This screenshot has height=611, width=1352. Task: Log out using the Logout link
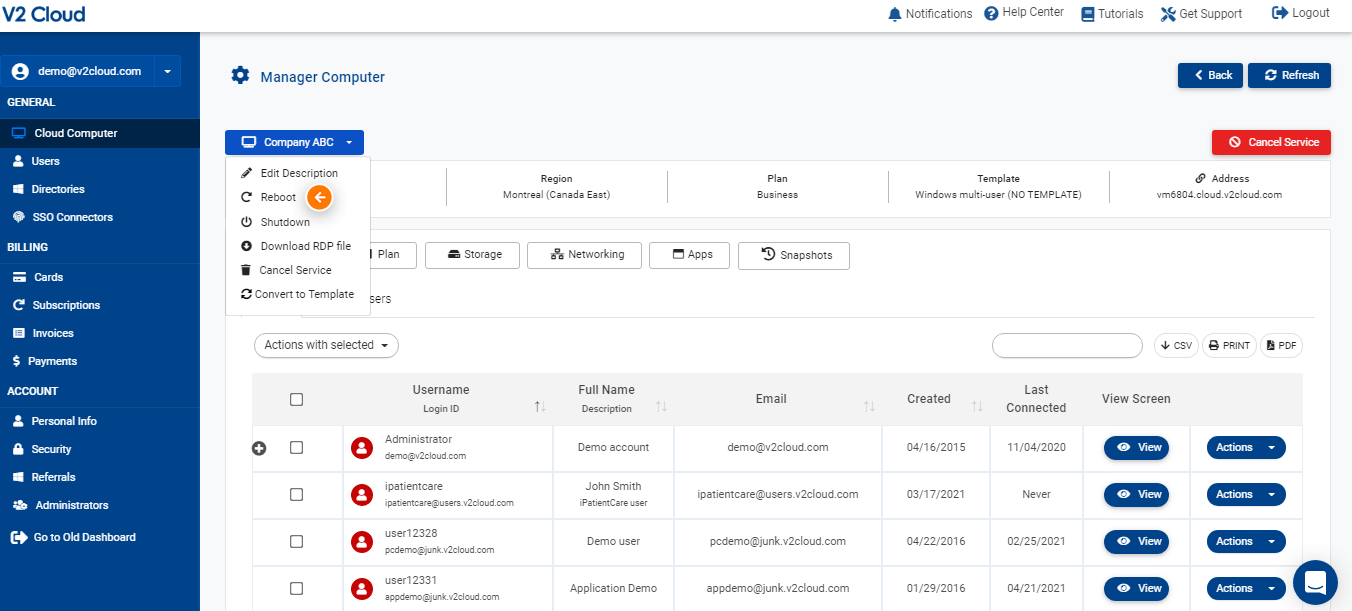(x=1300, y=13)
